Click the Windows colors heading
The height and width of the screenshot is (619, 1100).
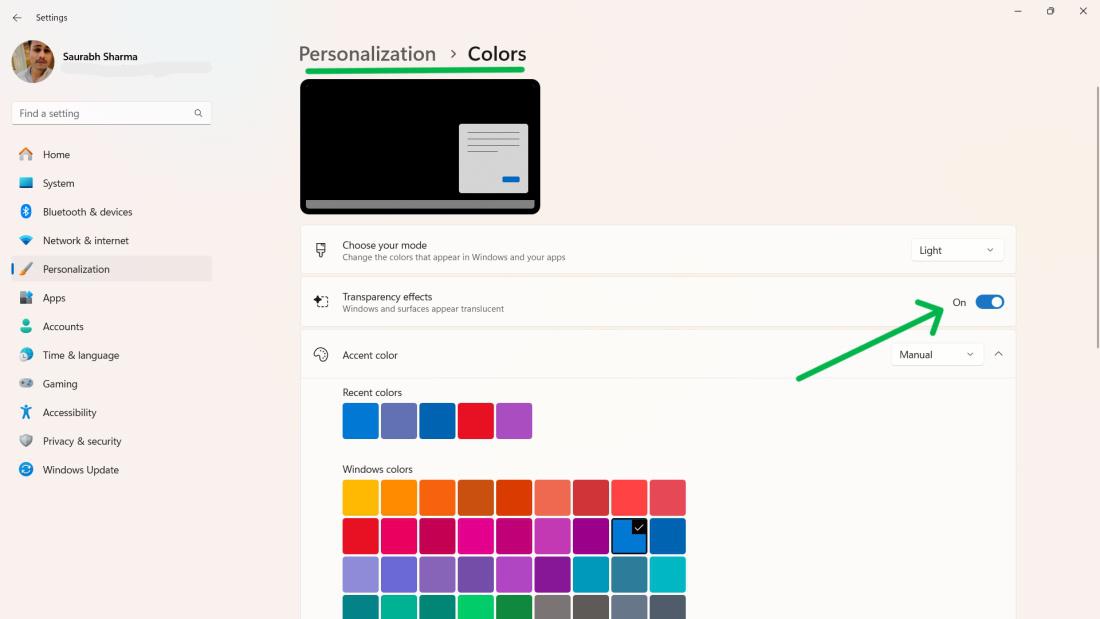pyautogui.click(x=377, y=469)
